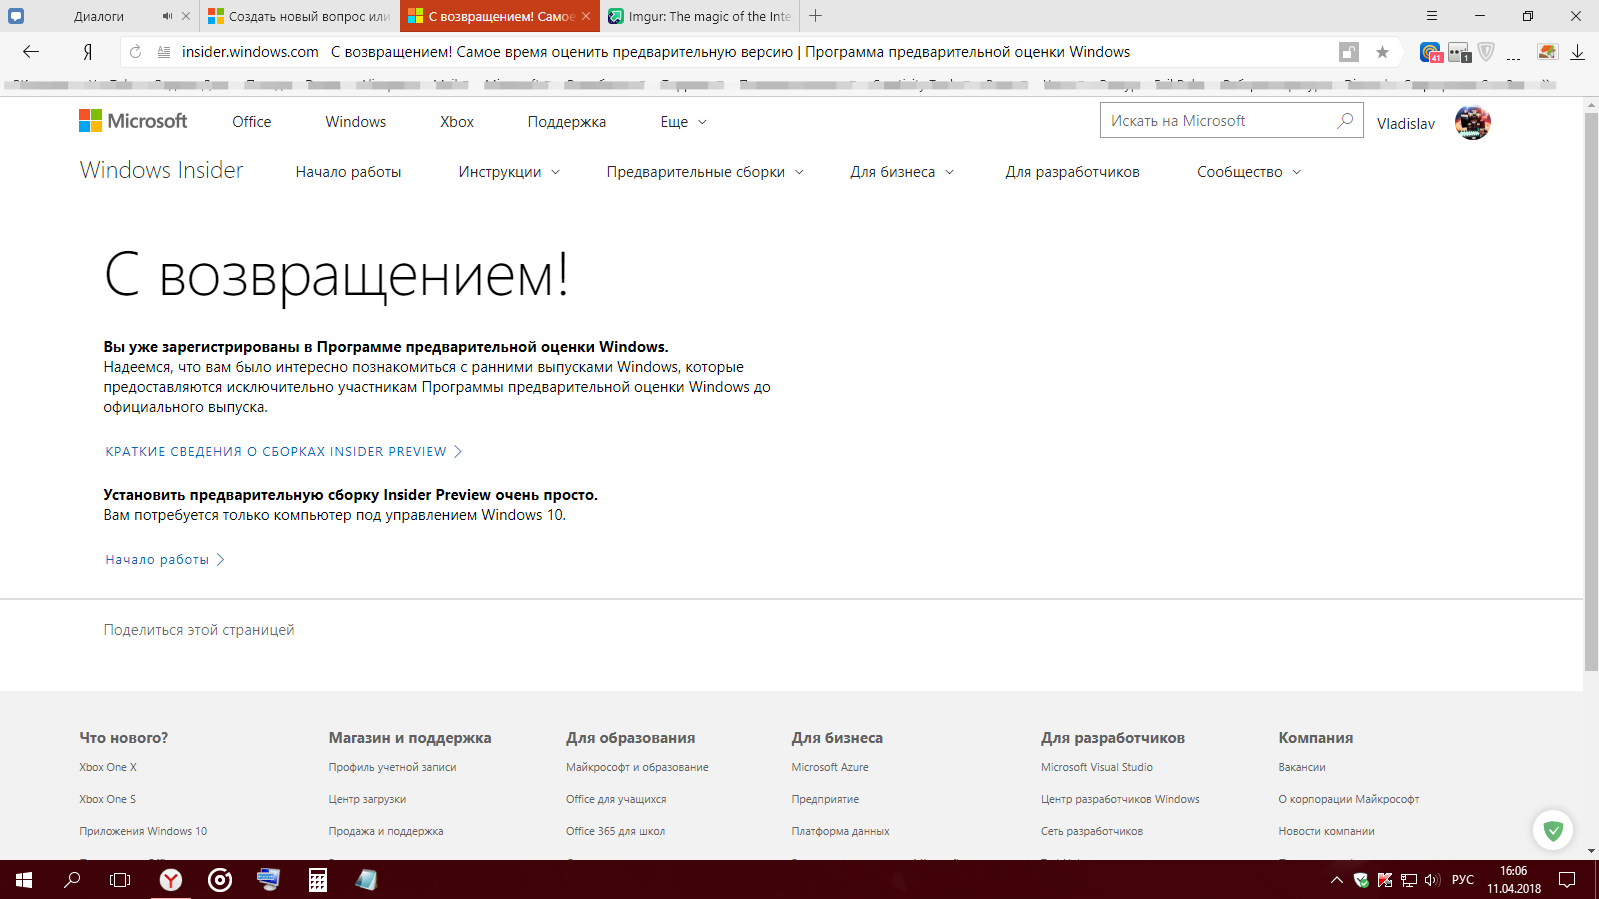Mute the Диалоги tab speaker icon
Image resolution: width=1599 pixels, height=899 pixels.
tap(167, 16)
